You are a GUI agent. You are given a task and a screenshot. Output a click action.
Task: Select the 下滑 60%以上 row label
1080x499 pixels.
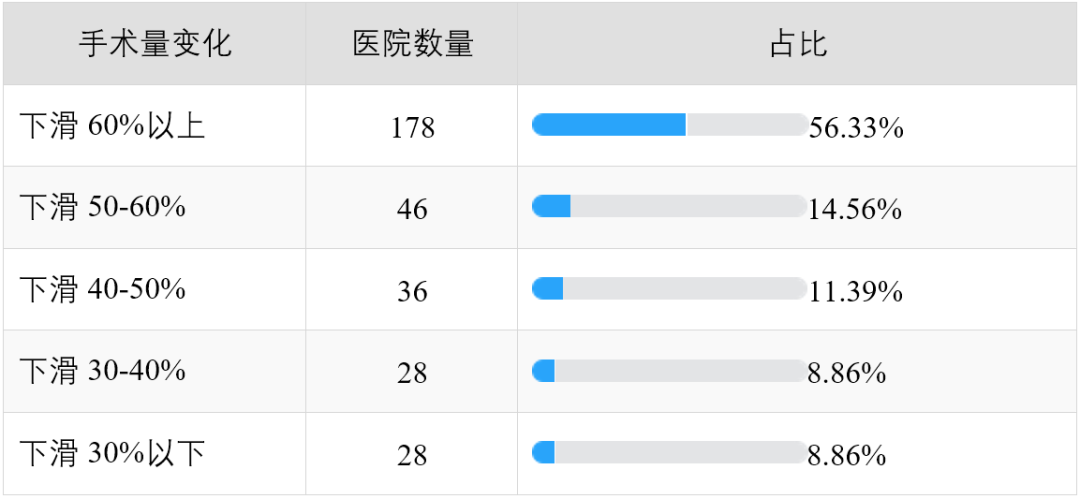tap(112, 127)
